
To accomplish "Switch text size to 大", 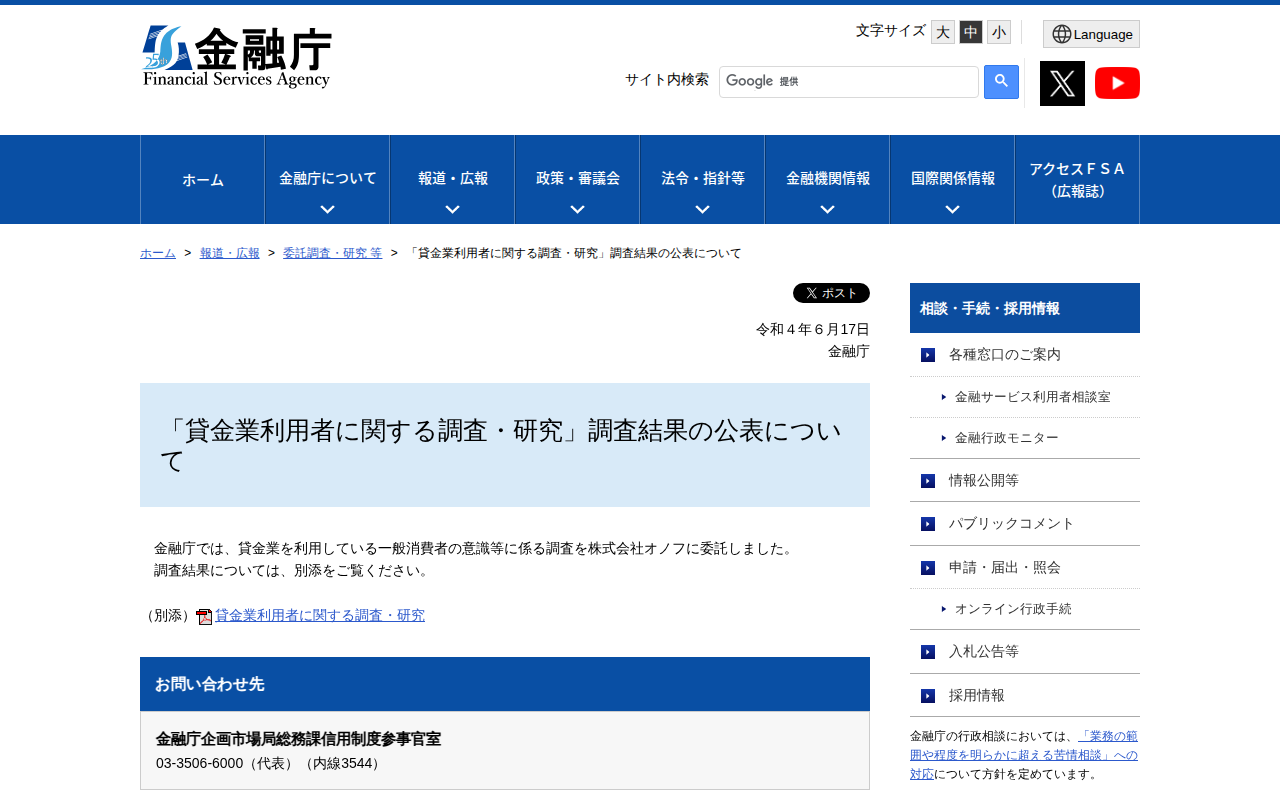I will [x=941, y=31].
